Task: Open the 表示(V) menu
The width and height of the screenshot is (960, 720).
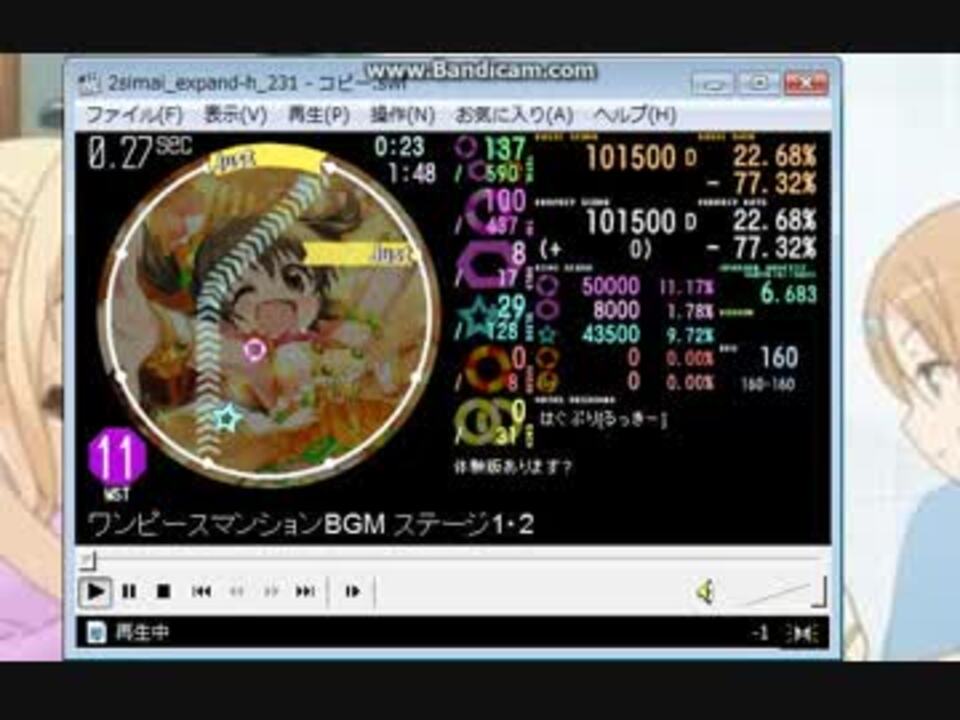Action: tap(235, 114)
